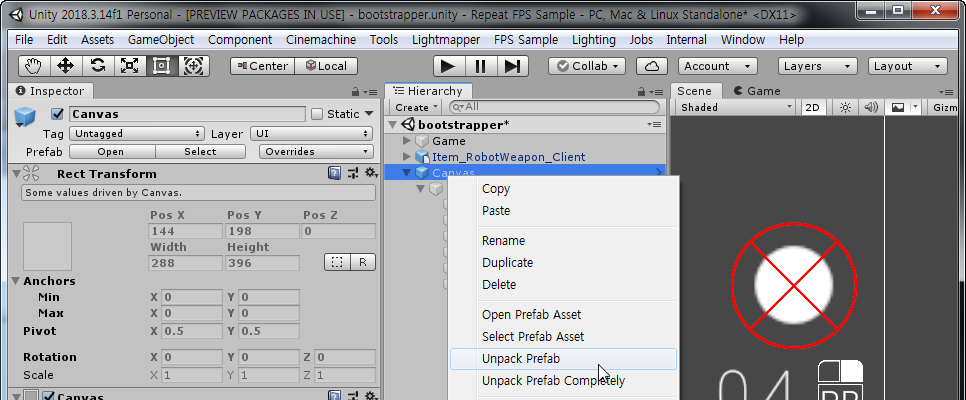The image size is (966, 400).
Task: Switch to the Scene tab
Action: click(x=694, y=91)
